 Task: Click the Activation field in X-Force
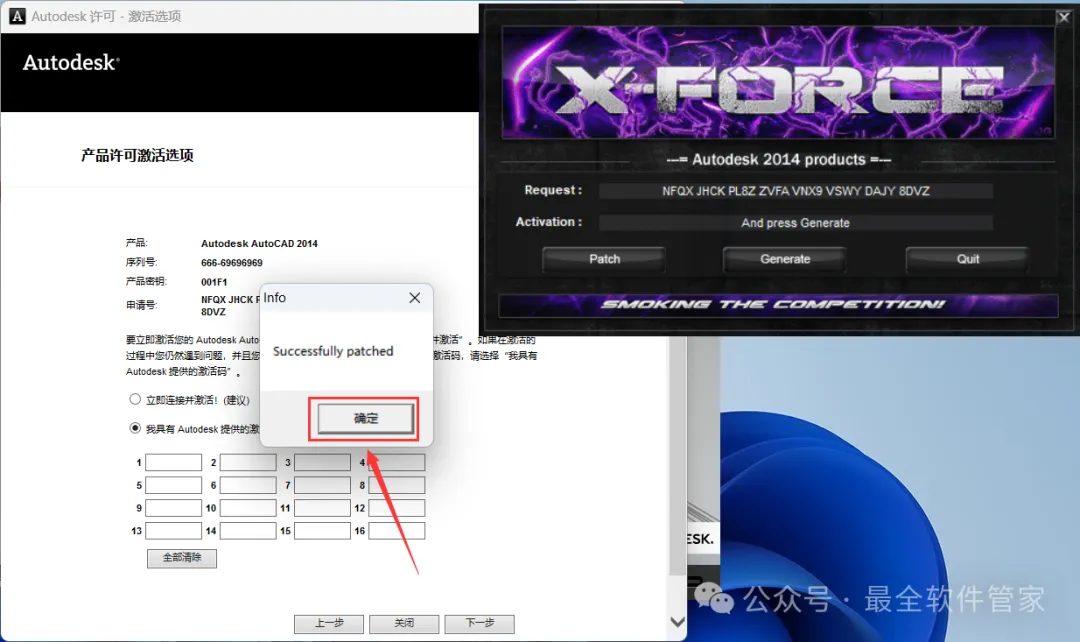click(x=796, y=222)
